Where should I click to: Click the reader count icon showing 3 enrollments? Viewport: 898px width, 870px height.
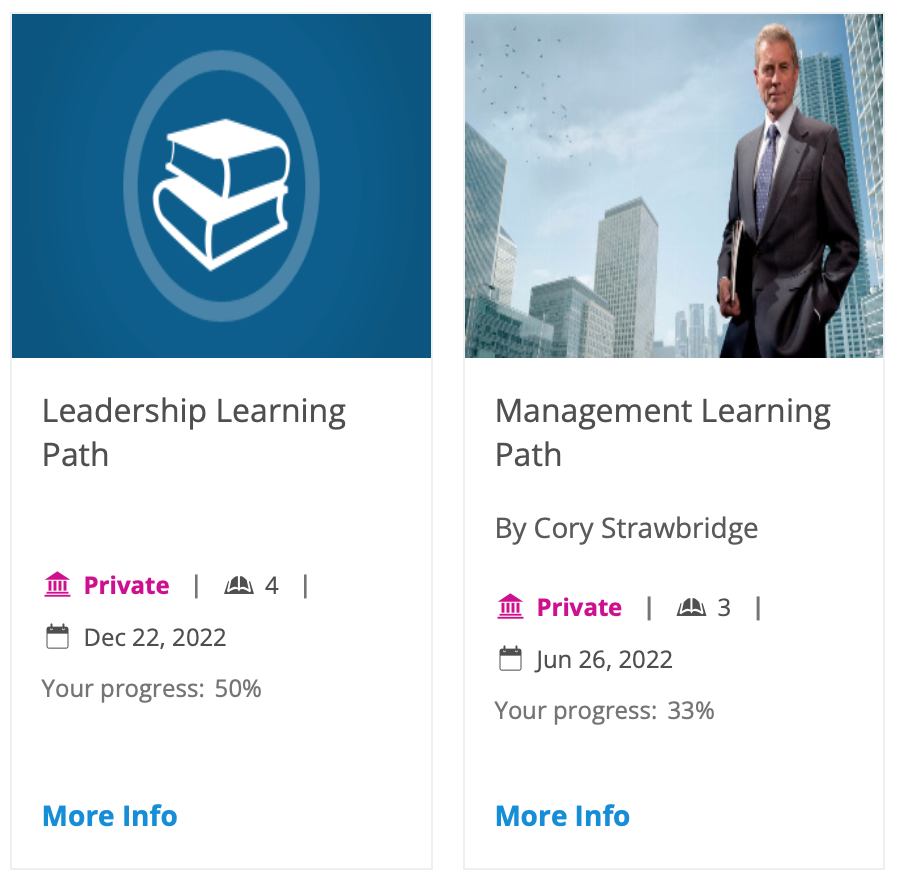[x=691, y=607]
